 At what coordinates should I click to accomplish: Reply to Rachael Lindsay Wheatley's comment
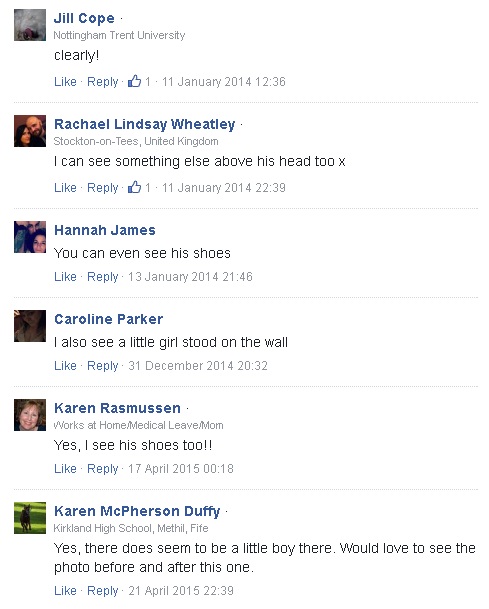103,188
